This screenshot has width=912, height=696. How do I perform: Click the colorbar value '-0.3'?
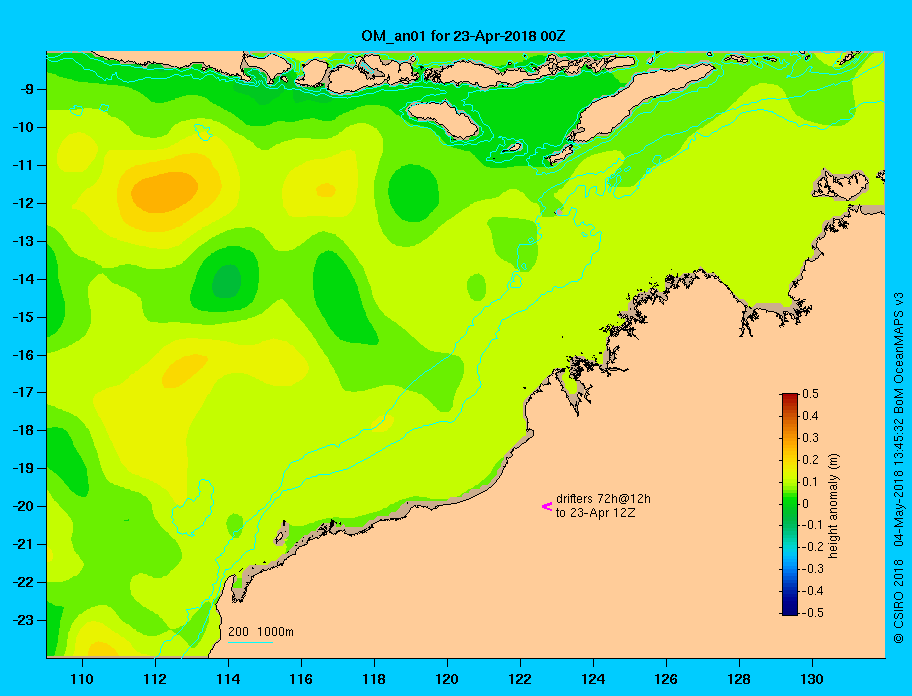(x=813, y=569)
